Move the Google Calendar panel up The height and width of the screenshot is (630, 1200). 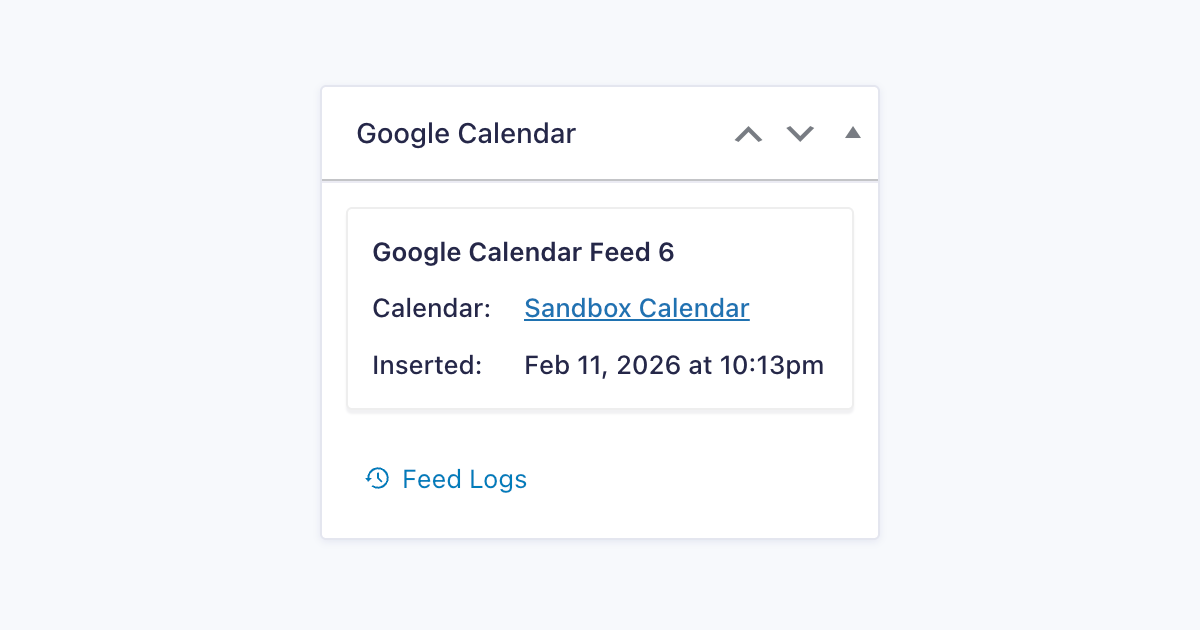pyautogui.click(x=748, y=134)
